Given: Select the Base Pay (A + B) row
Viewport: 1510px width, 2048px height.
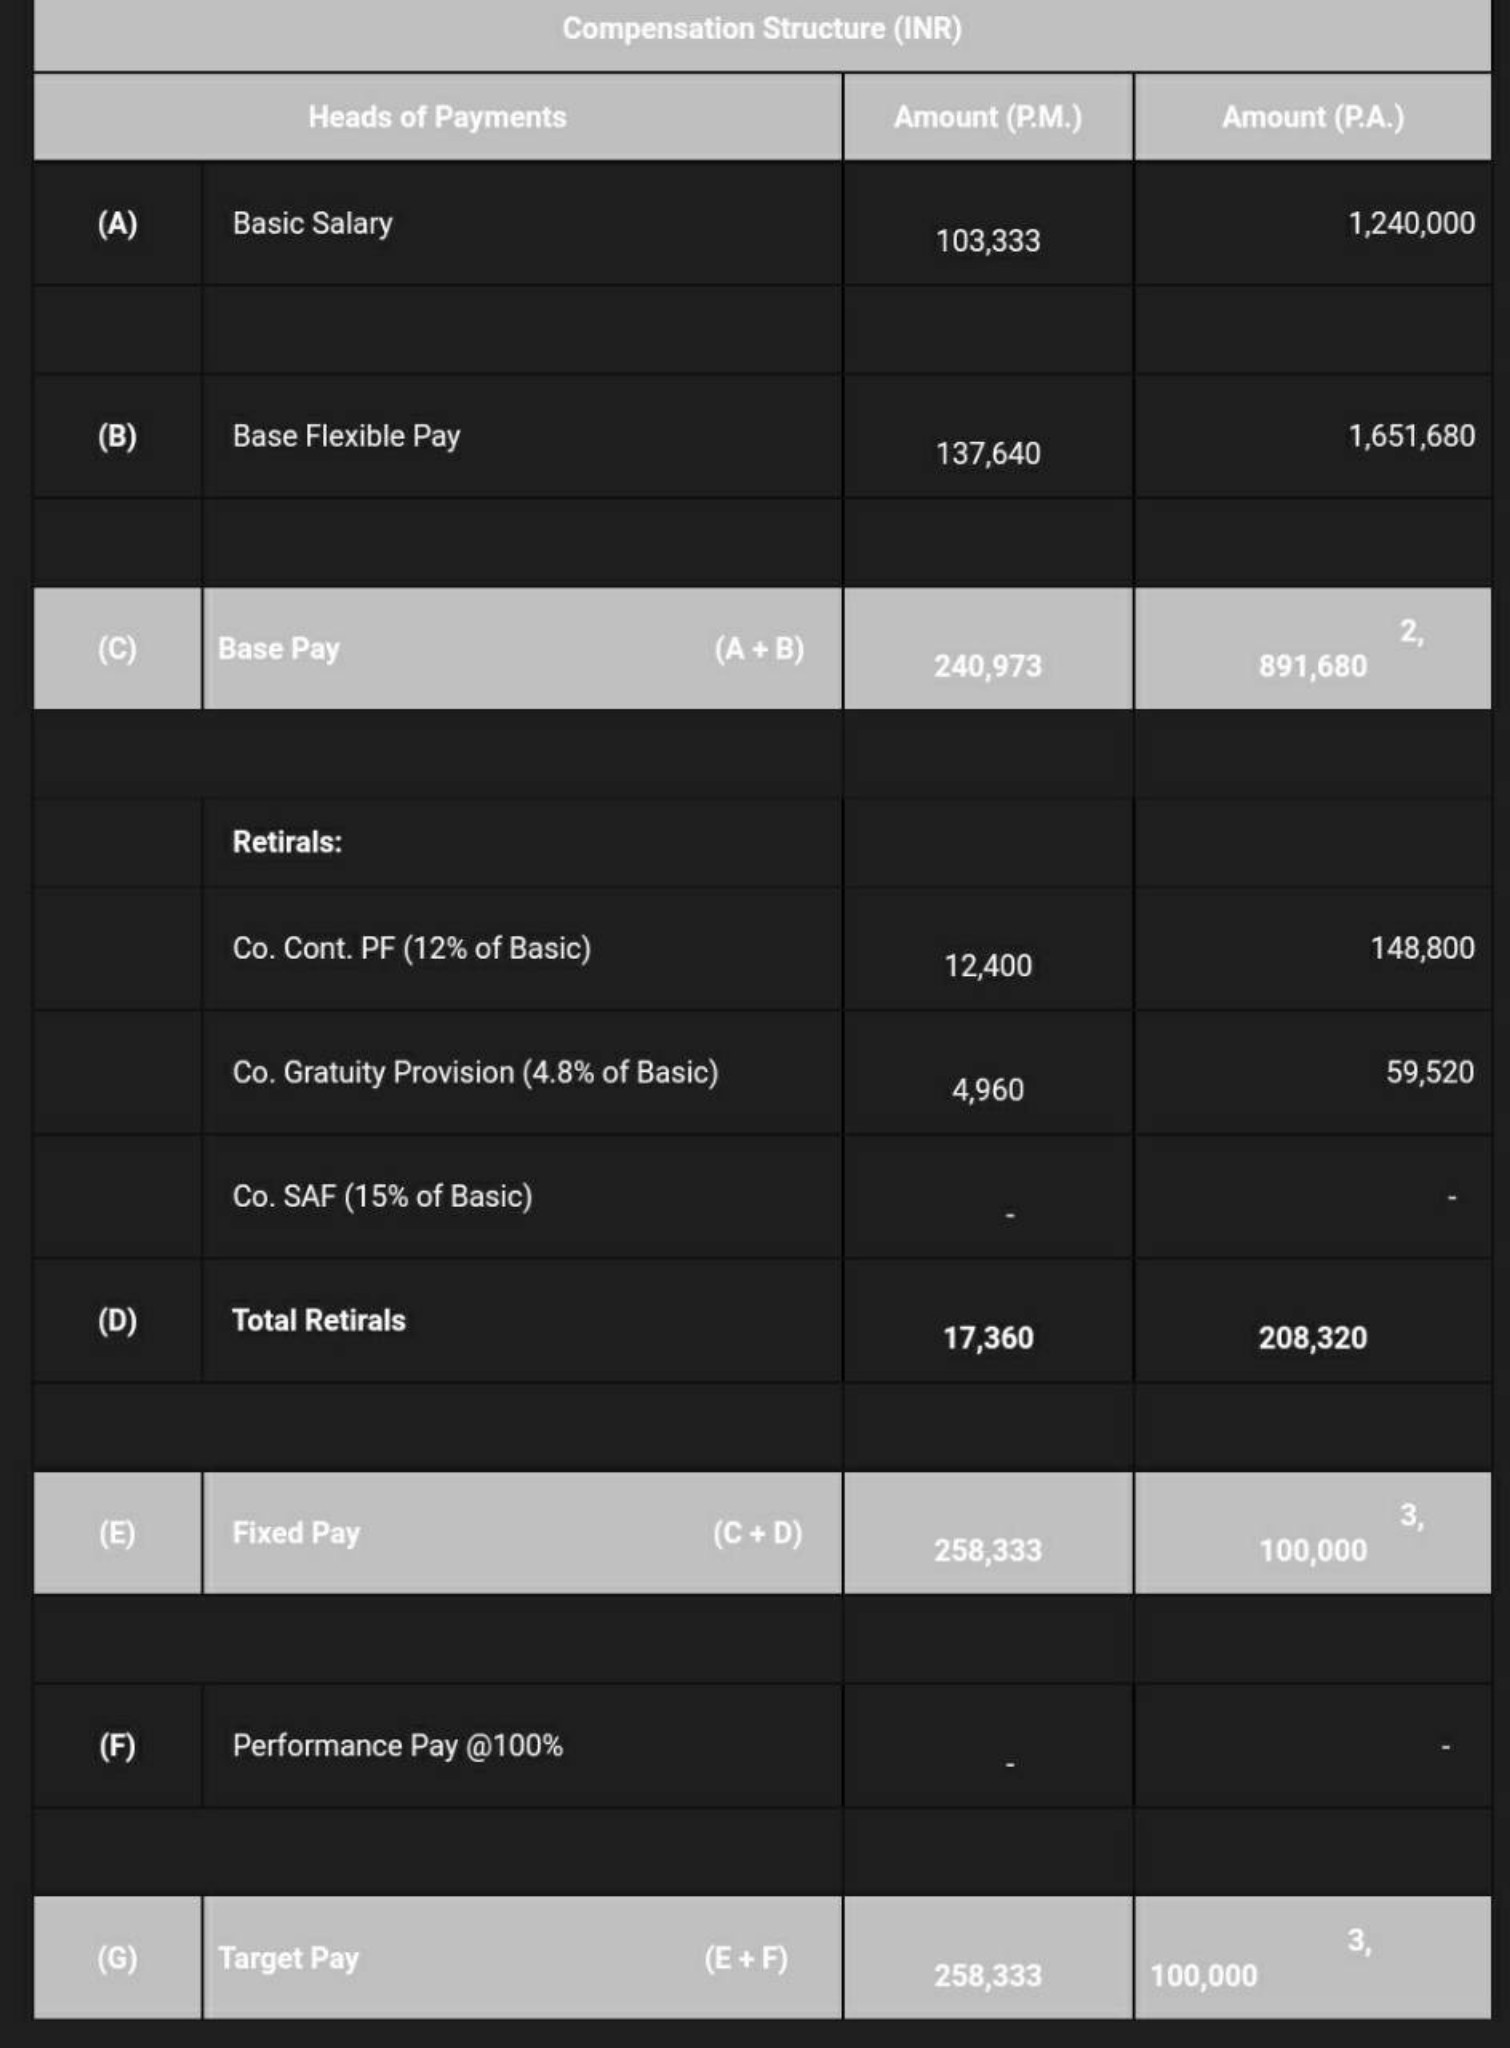Looking at the screenshot, I should click(x=762, y=648).
